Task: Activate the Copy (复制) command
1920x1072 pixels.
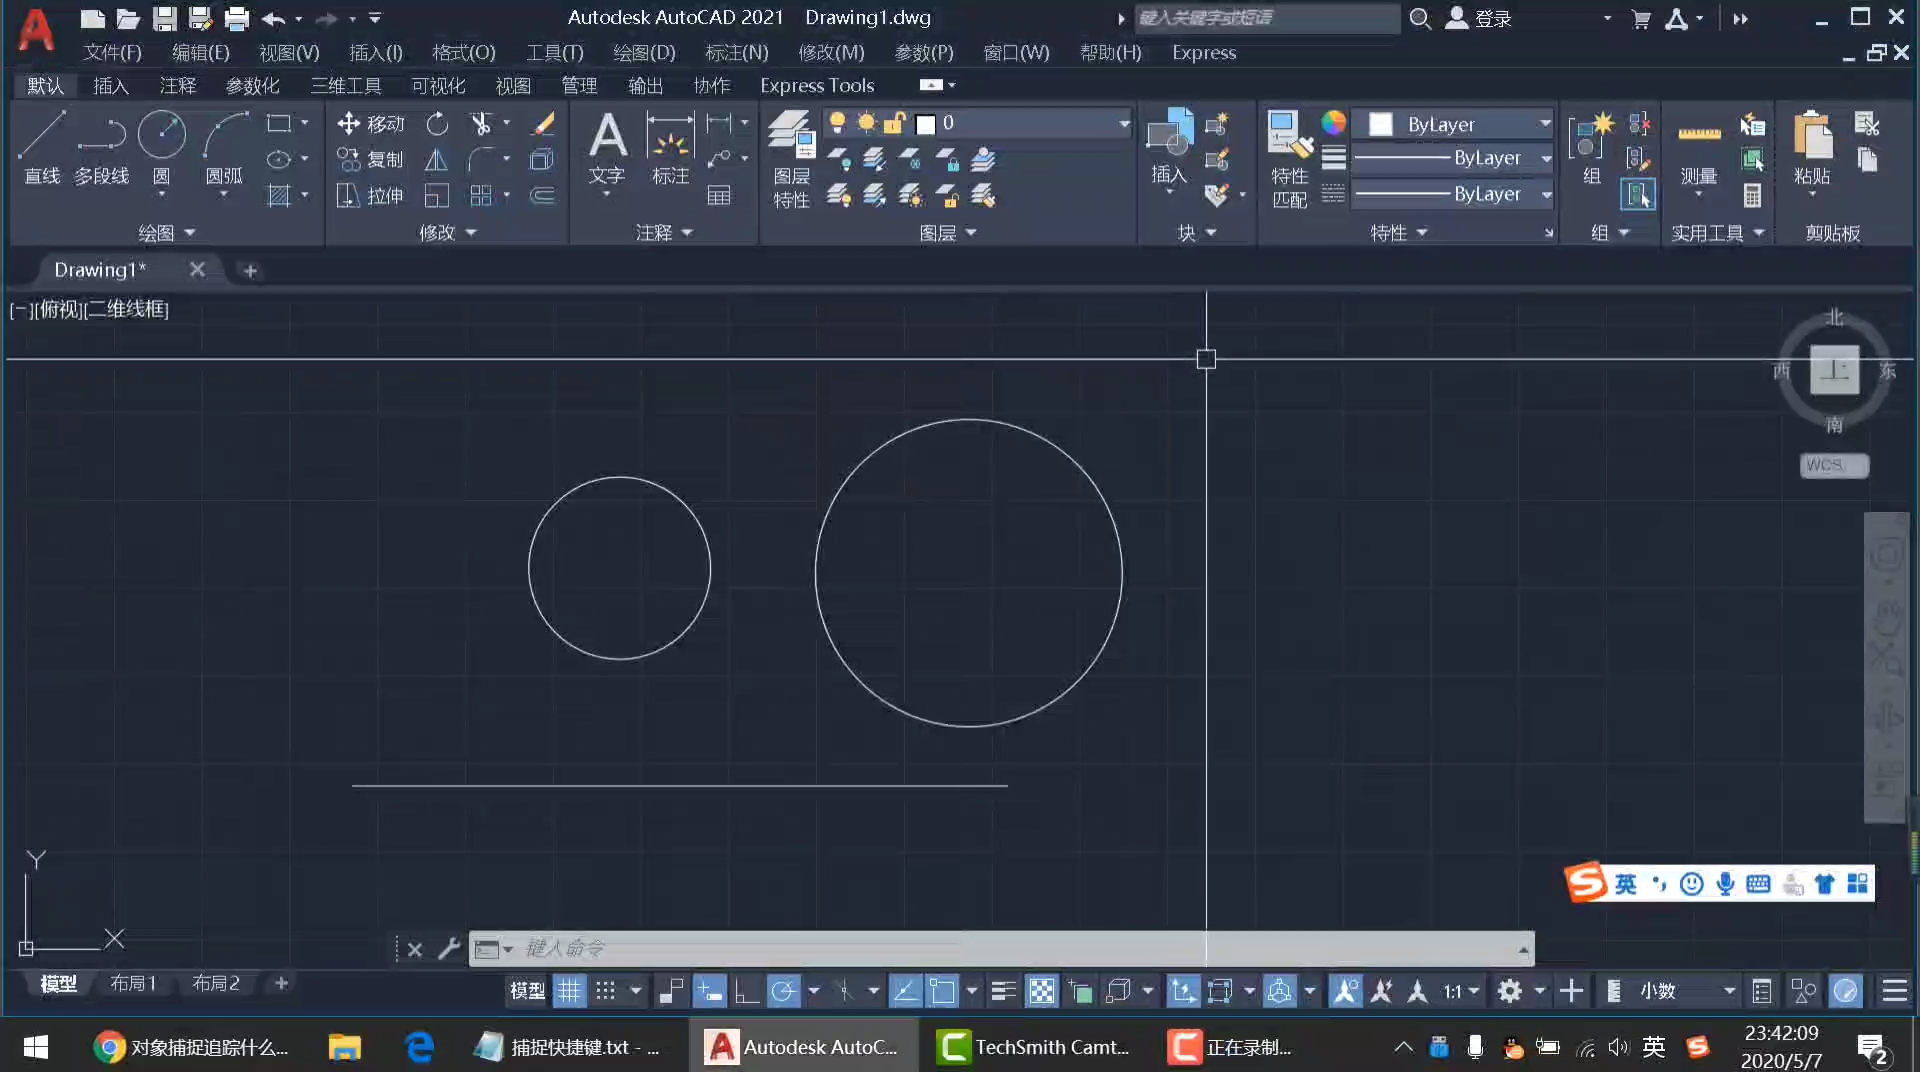Action: click(370, 159)
